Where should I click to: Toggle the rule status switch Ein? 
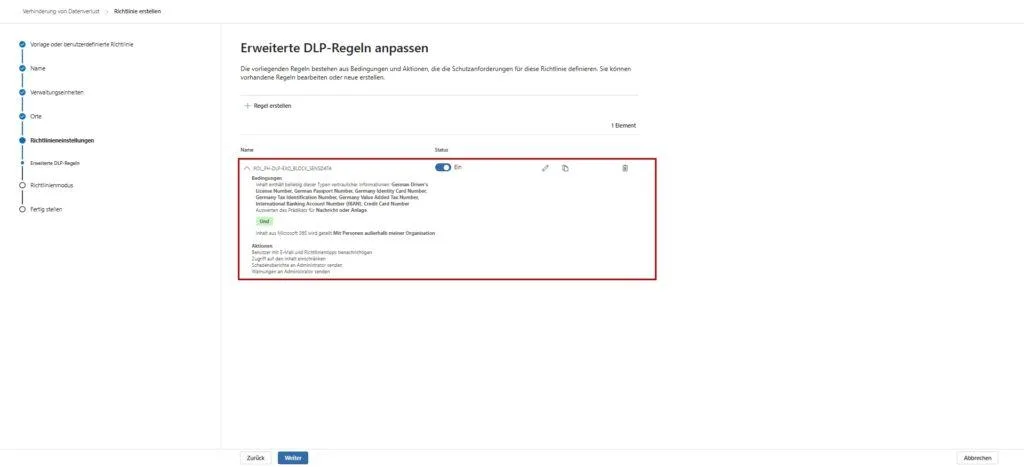pos(443,167)
